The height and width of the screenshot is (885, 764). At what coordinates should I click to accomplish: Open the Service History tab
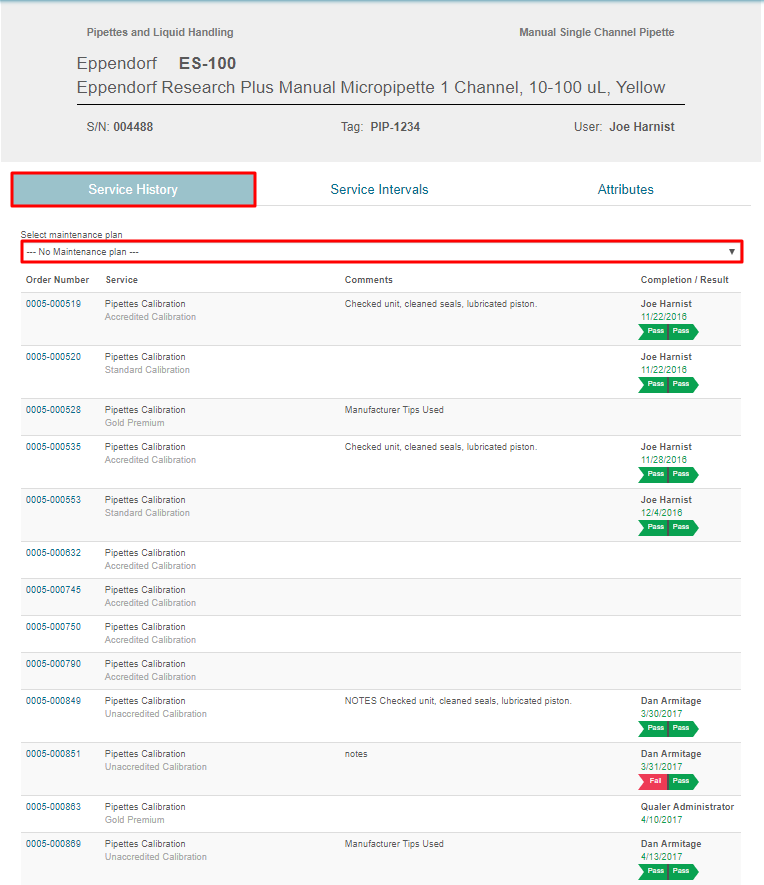[133, 190]
